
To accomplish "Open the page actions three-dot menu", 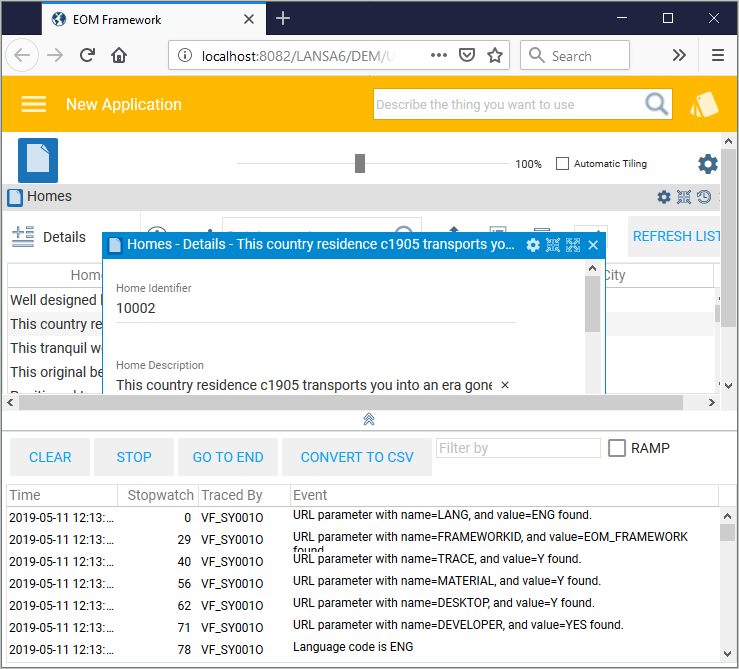I will point(438,56).
